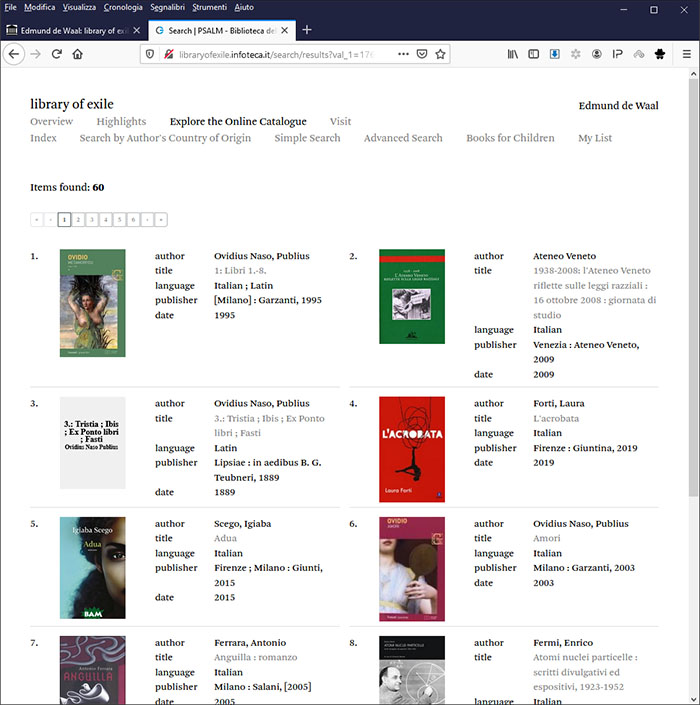
Task: Open page actions three-dot menu
Action: pyautogui.click(x=403, y=54)
